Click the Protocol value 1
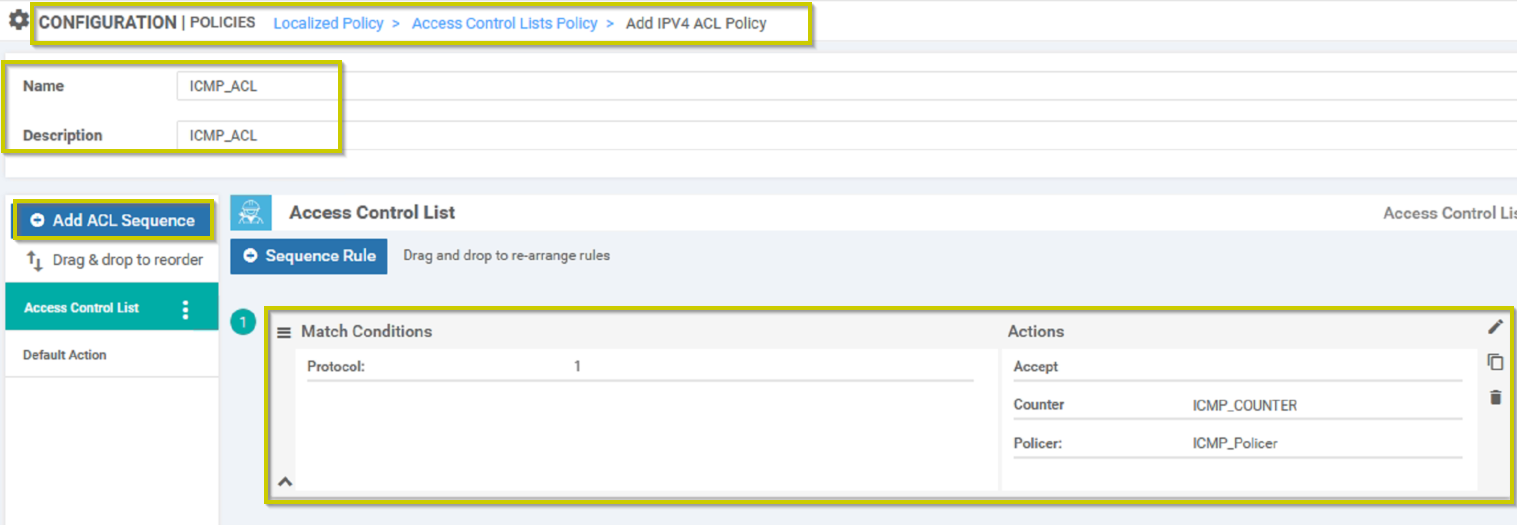 tap(577, 366)
